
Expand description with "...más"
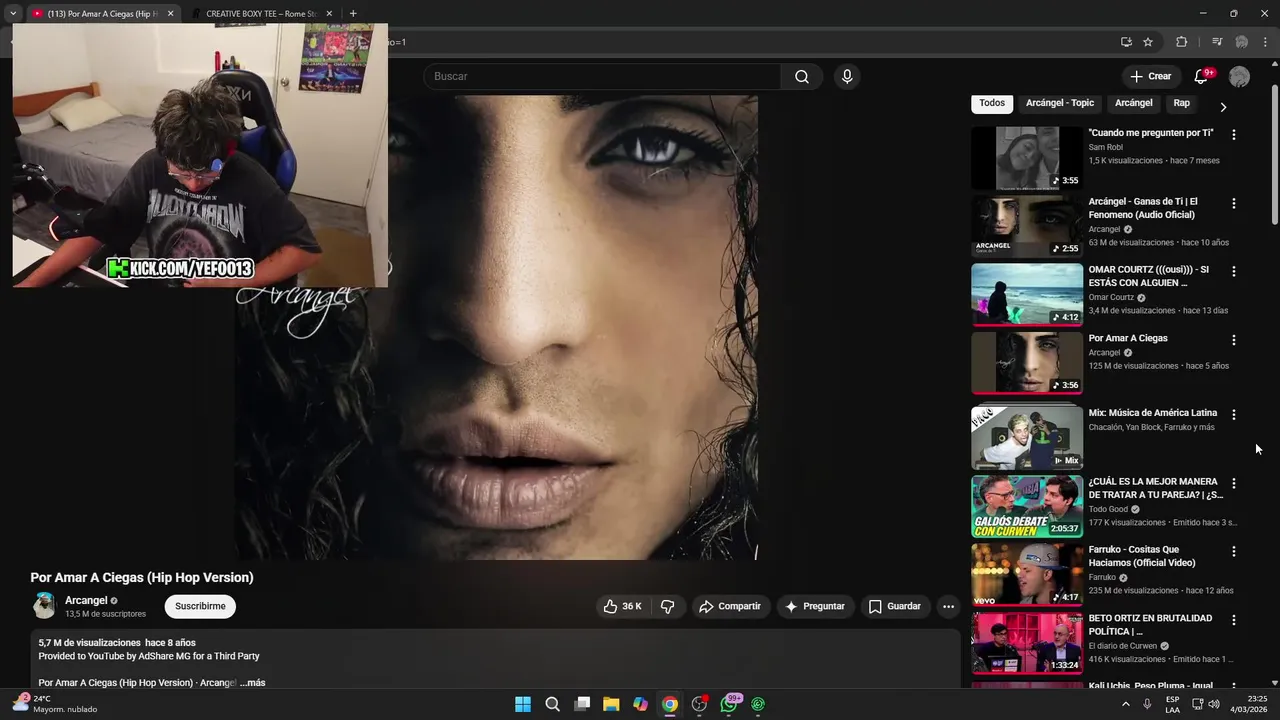tap(253, 683)
